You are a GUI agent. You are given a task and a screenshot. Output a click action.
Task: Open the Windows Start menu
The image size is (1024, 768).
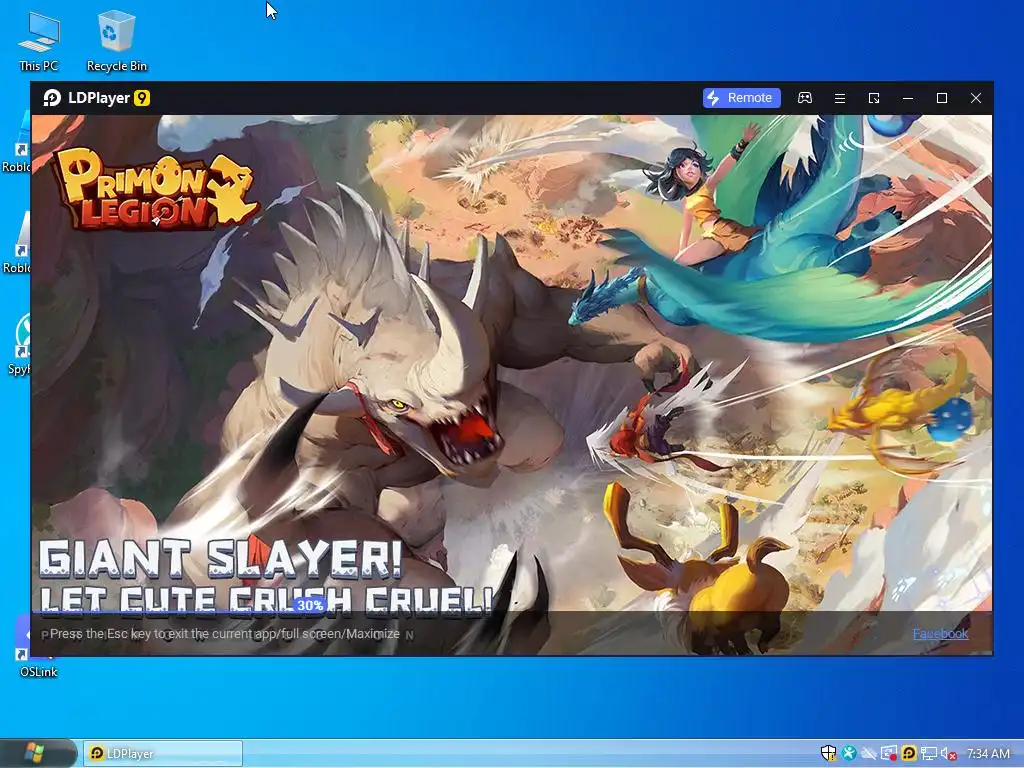[x=34, y=754]
